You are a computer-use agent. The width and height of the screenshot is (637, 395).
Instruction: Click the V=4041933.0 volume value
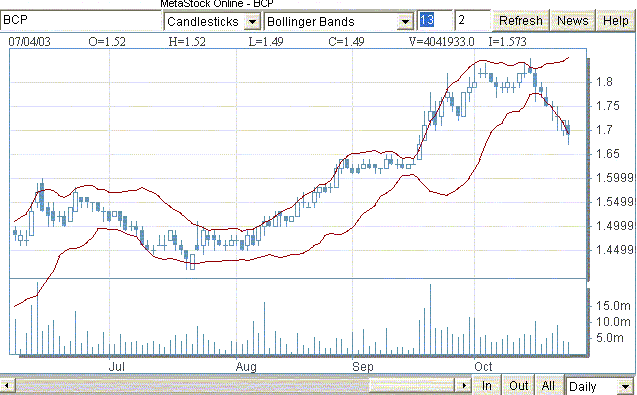[442, 42]
